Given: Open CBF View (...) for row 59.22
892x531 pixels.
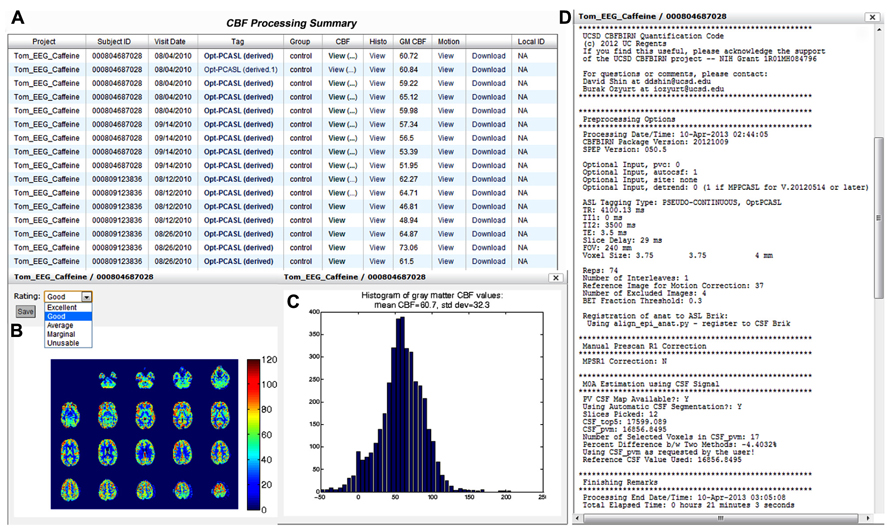Looking at the screenshot, I should click(x=342, y=83).
